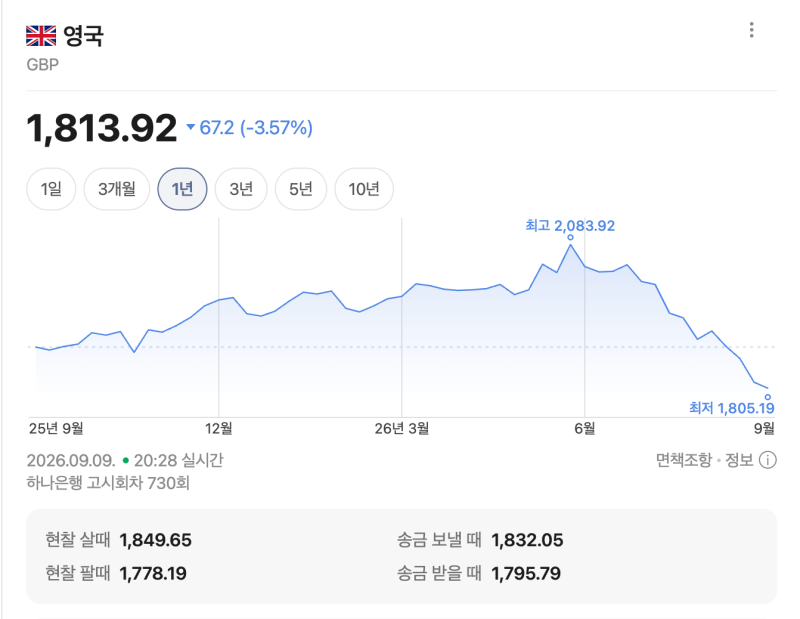Click the info circle icon beside 정보
Screen dimensions: 800x619
[767, 460]
